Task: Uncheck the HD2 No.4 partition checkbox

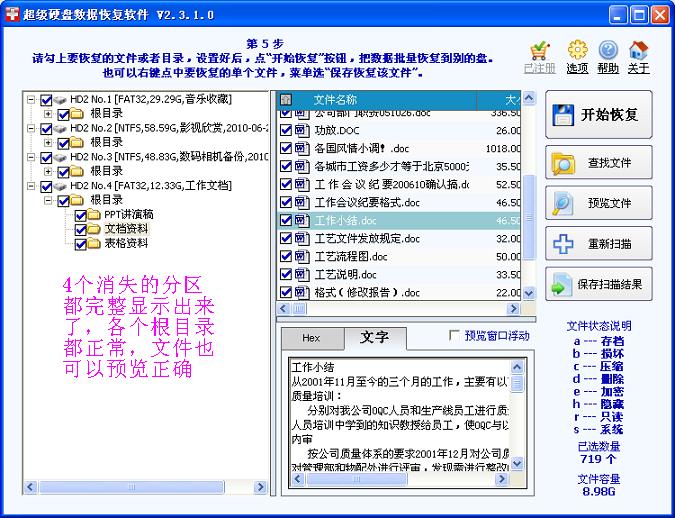Action: pyautogui.click(x=46, y=186)
